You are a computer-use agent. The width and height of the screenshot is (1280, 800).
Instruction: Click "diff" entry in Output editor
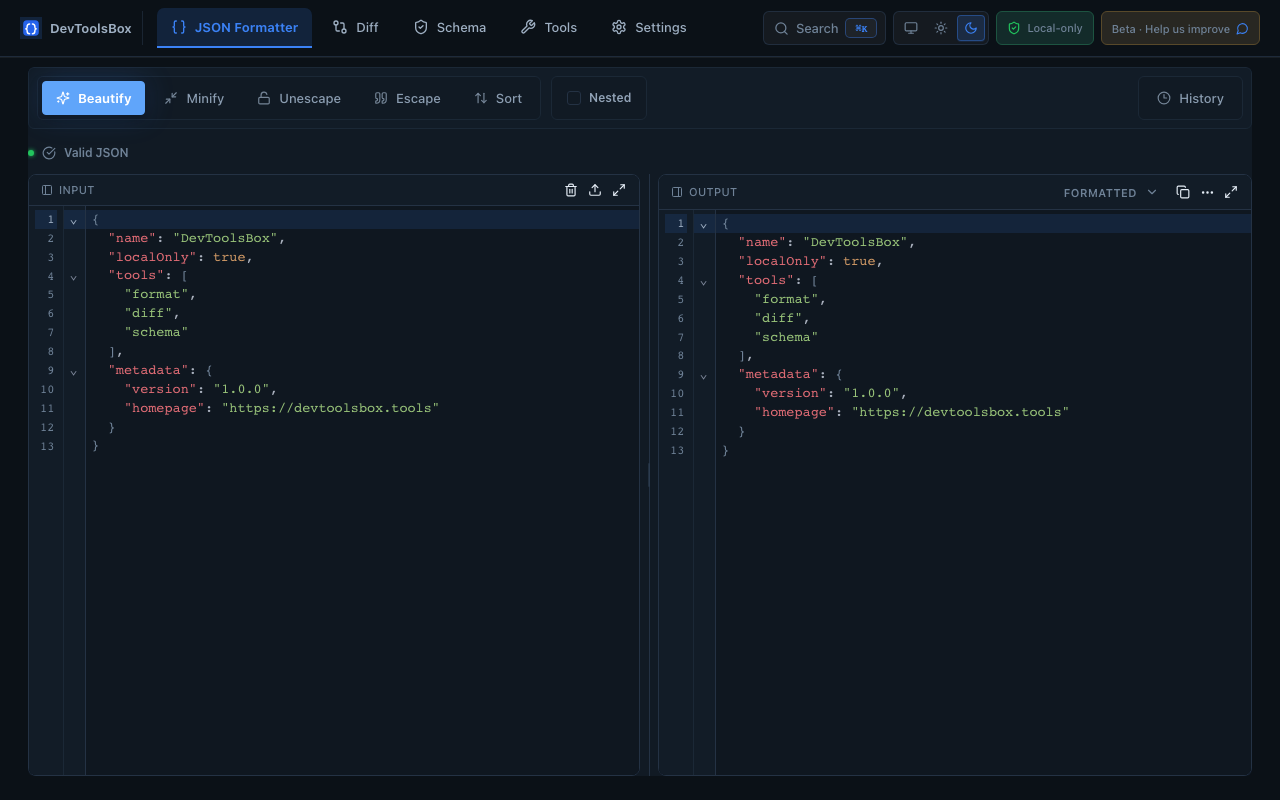(x=778, y=318)
